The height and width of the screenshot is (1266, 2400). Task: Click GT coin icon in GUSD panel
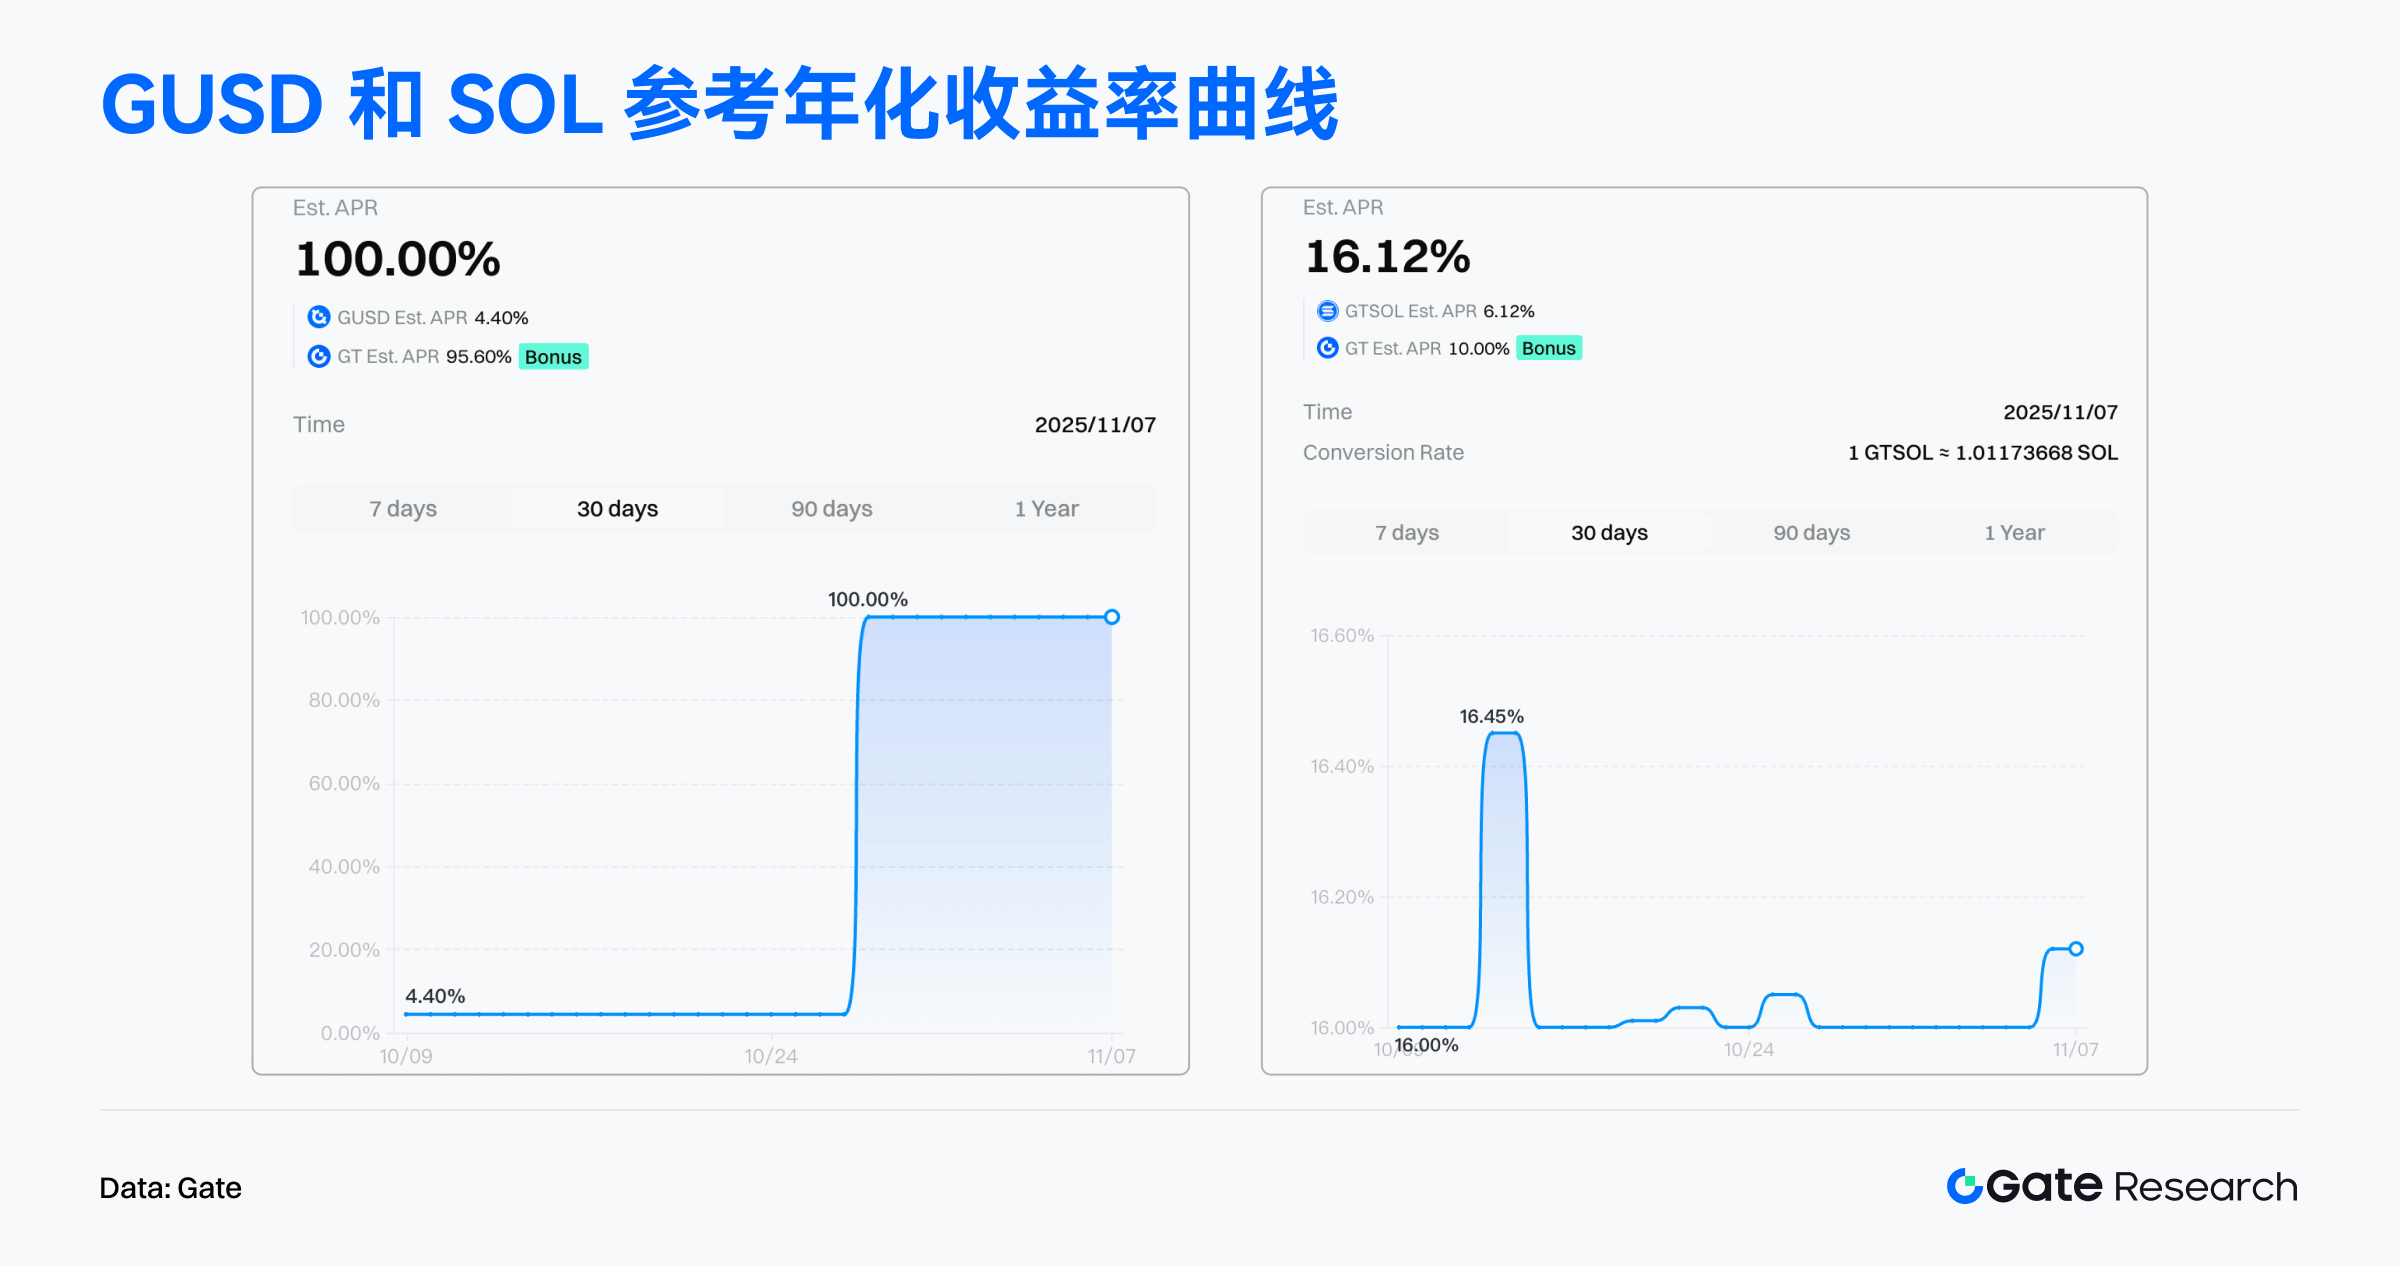coord(319,356)
